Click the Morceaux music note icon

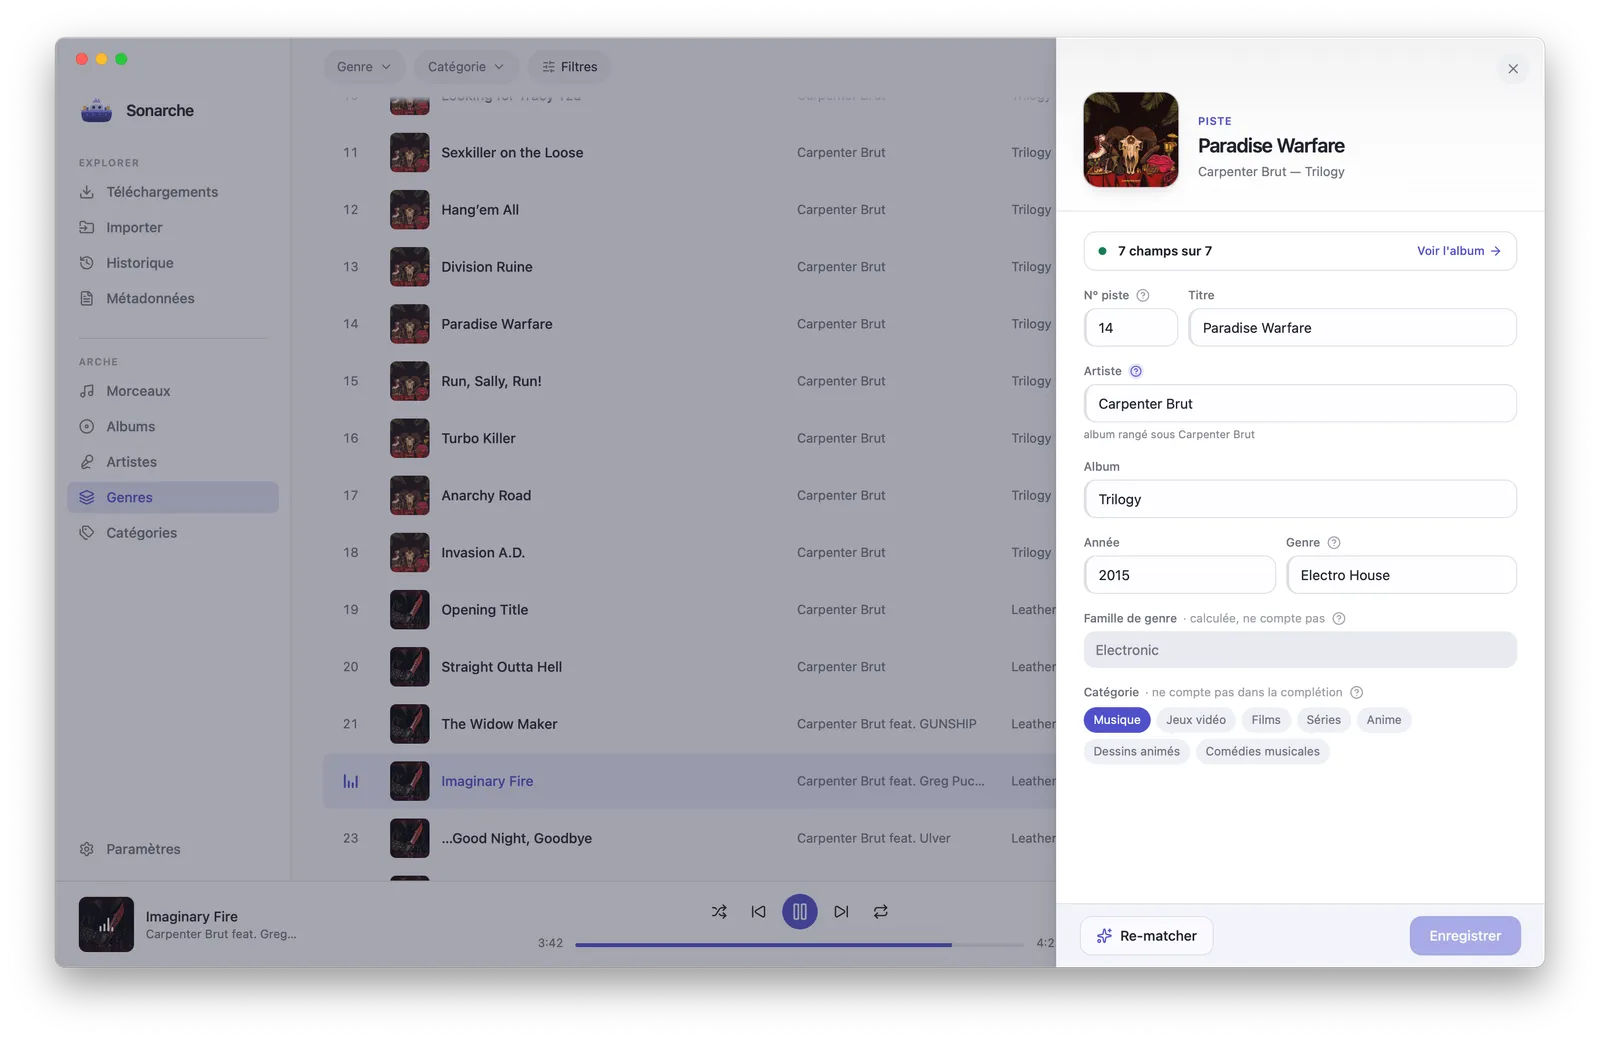[x=87, y=391]
